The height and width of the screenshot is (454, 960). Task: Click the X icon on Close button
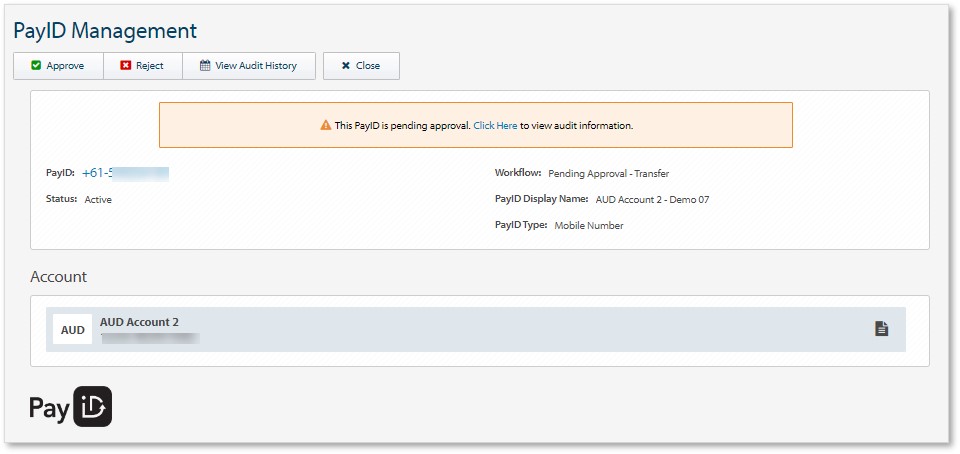point(345,66)
